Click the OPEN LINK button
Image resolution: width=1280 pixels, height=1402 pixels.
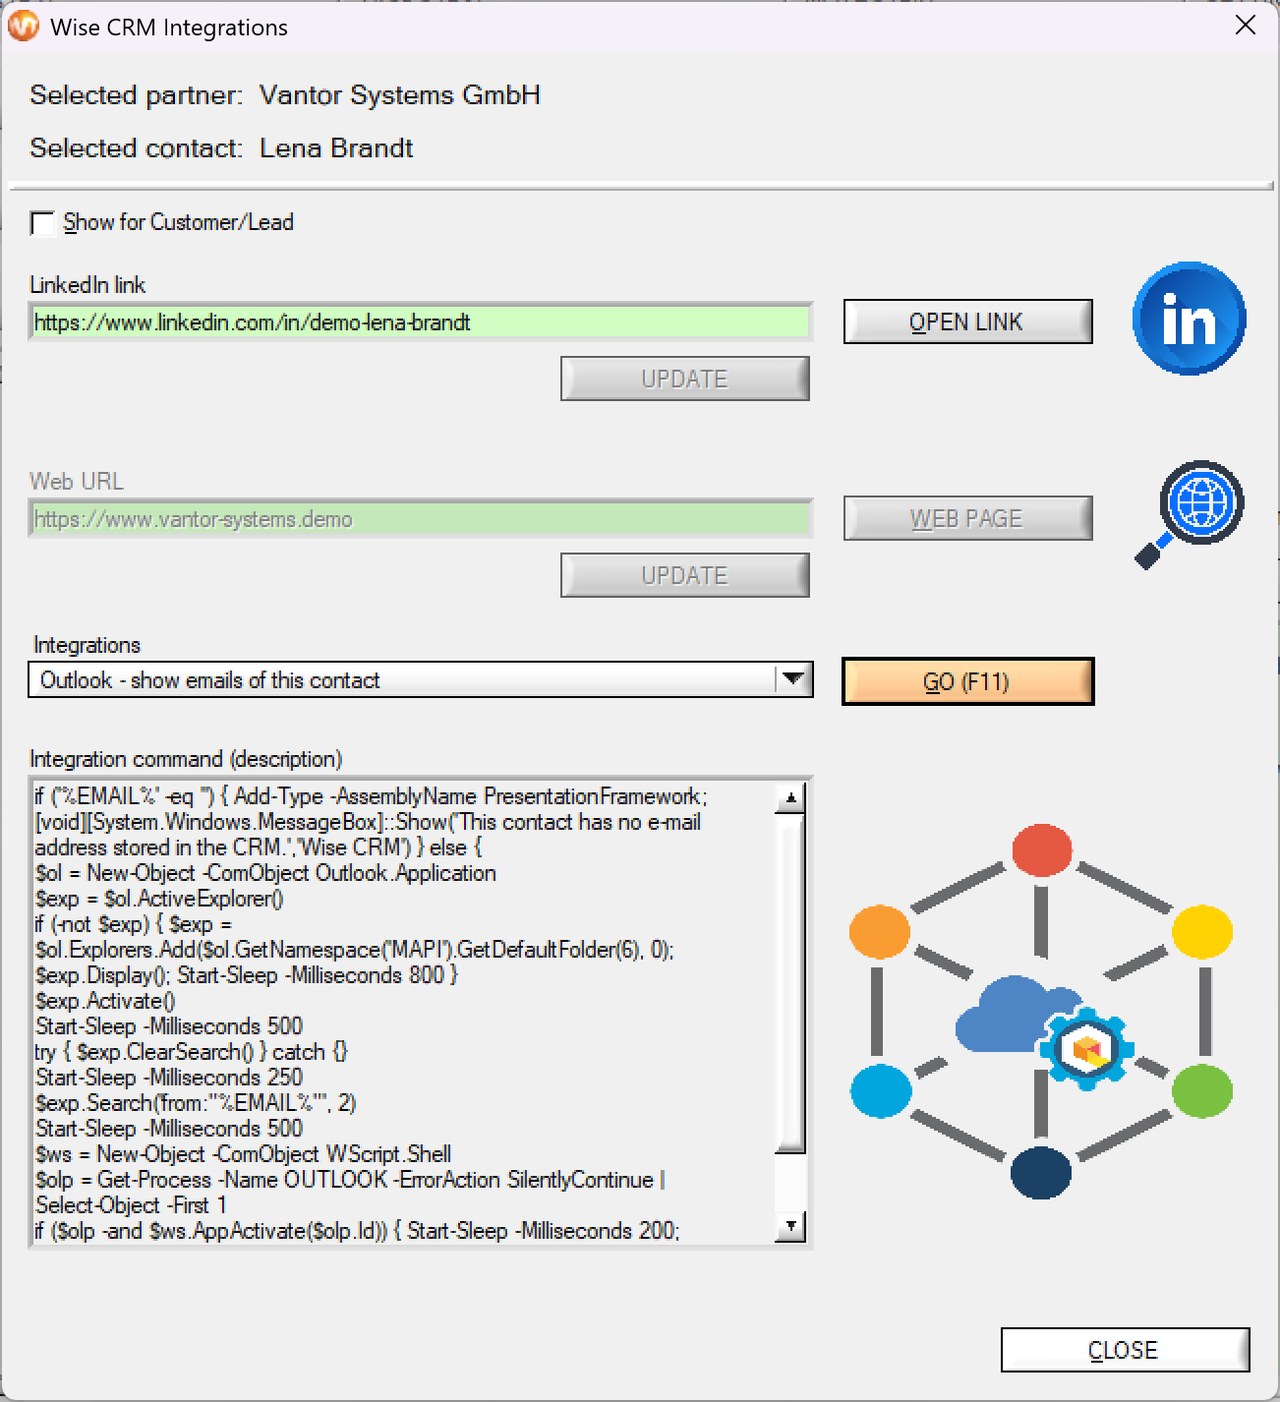[x=967, y=322]
